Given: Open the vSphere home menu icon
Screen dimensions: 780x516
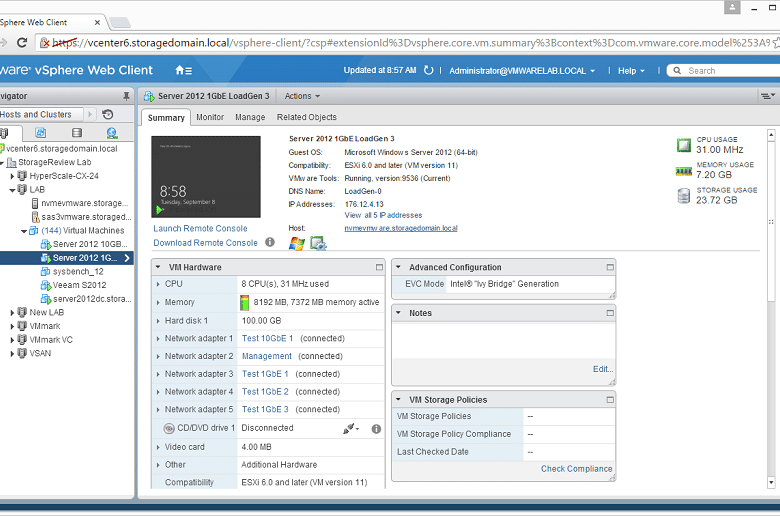Looking at the screenshot, I should click(183, 71).
